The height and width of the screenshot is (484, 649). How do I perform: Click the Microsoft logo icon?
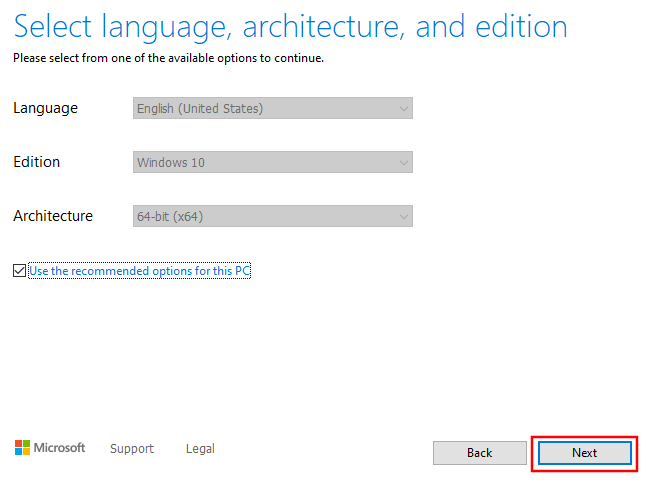[x=22, y=448]
